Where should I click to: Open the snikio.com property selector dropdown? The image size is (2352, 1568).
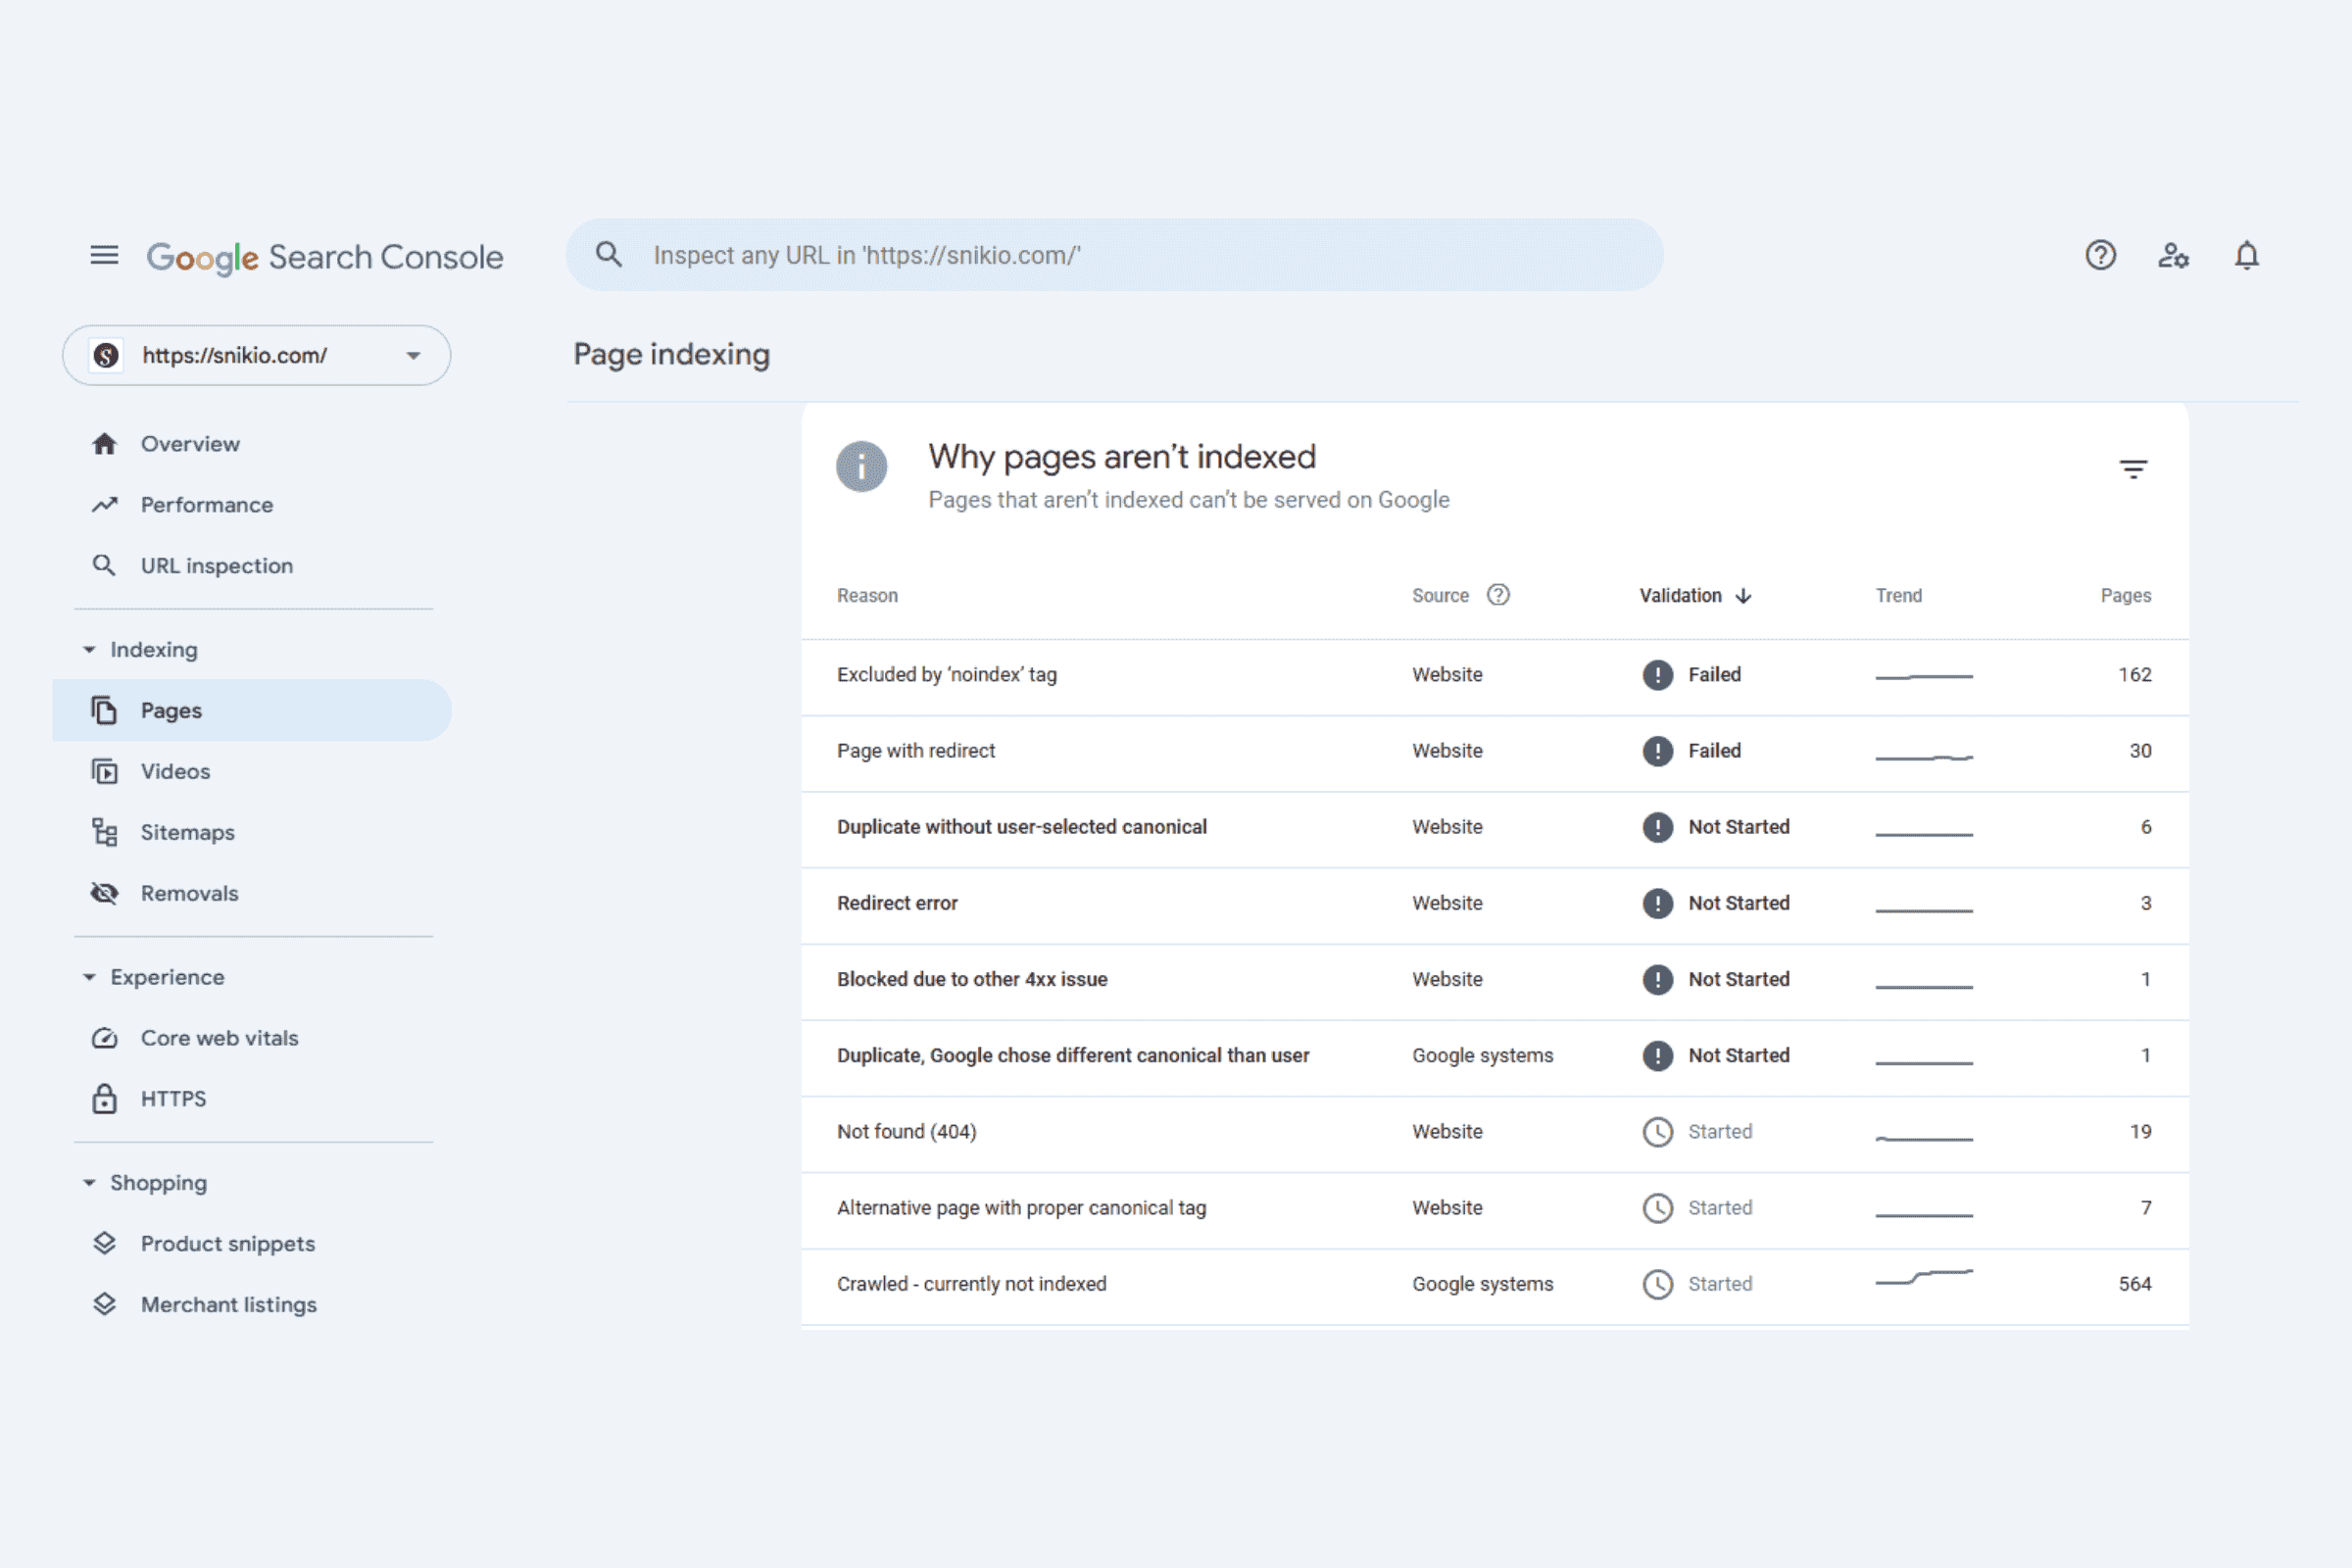coord(256,355)
